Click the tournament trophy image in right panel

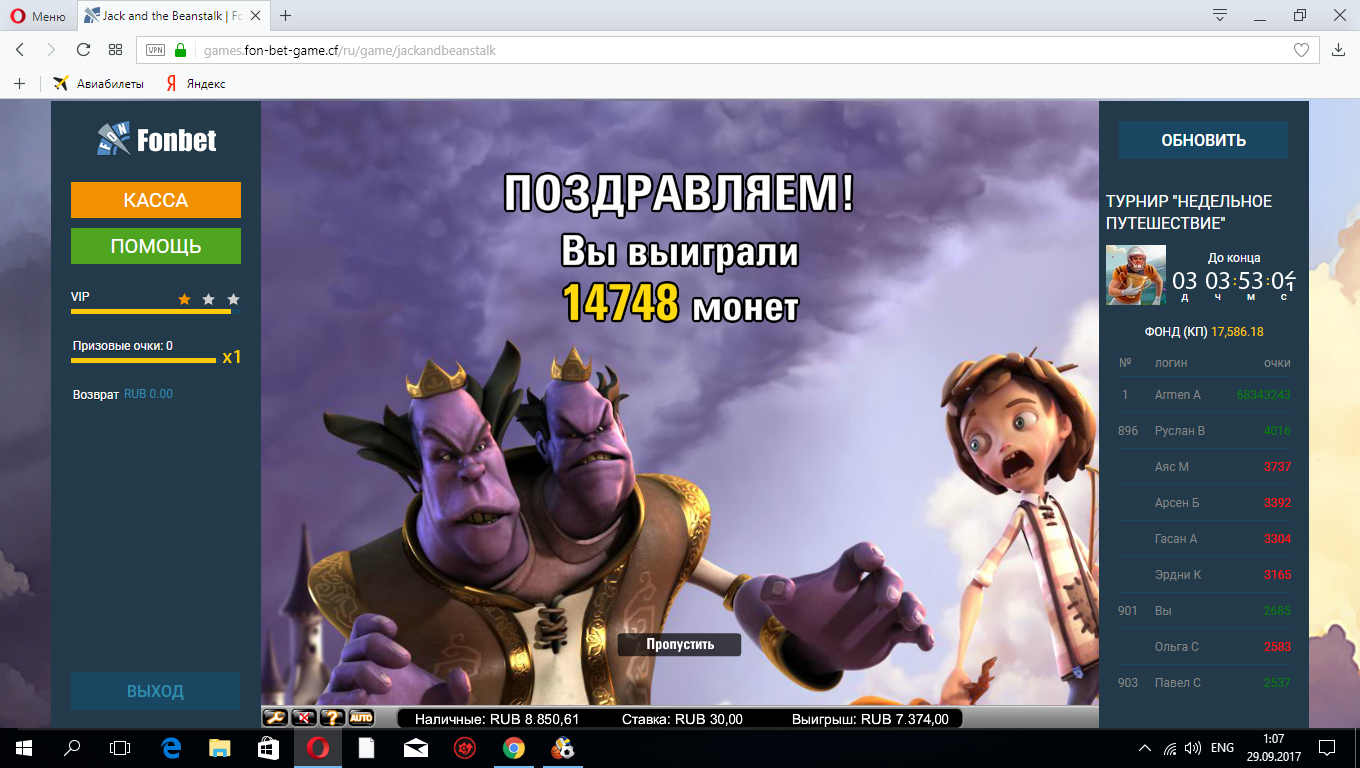[x=1135, y=274]
